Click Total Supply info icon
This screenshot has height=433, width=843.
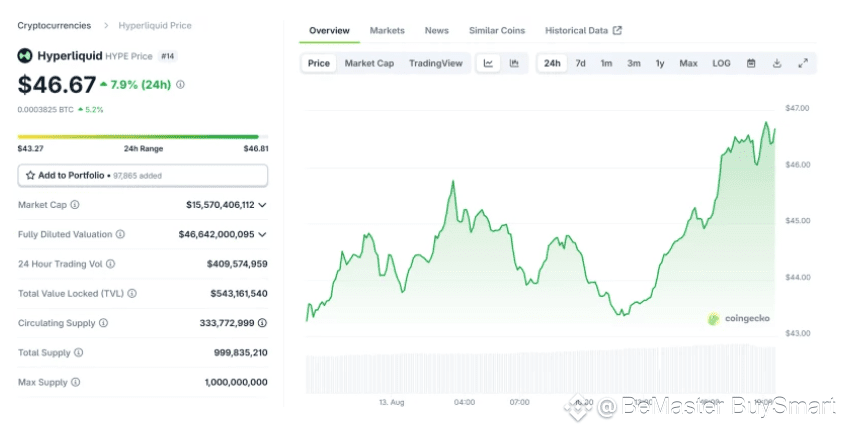click(78, 352)
